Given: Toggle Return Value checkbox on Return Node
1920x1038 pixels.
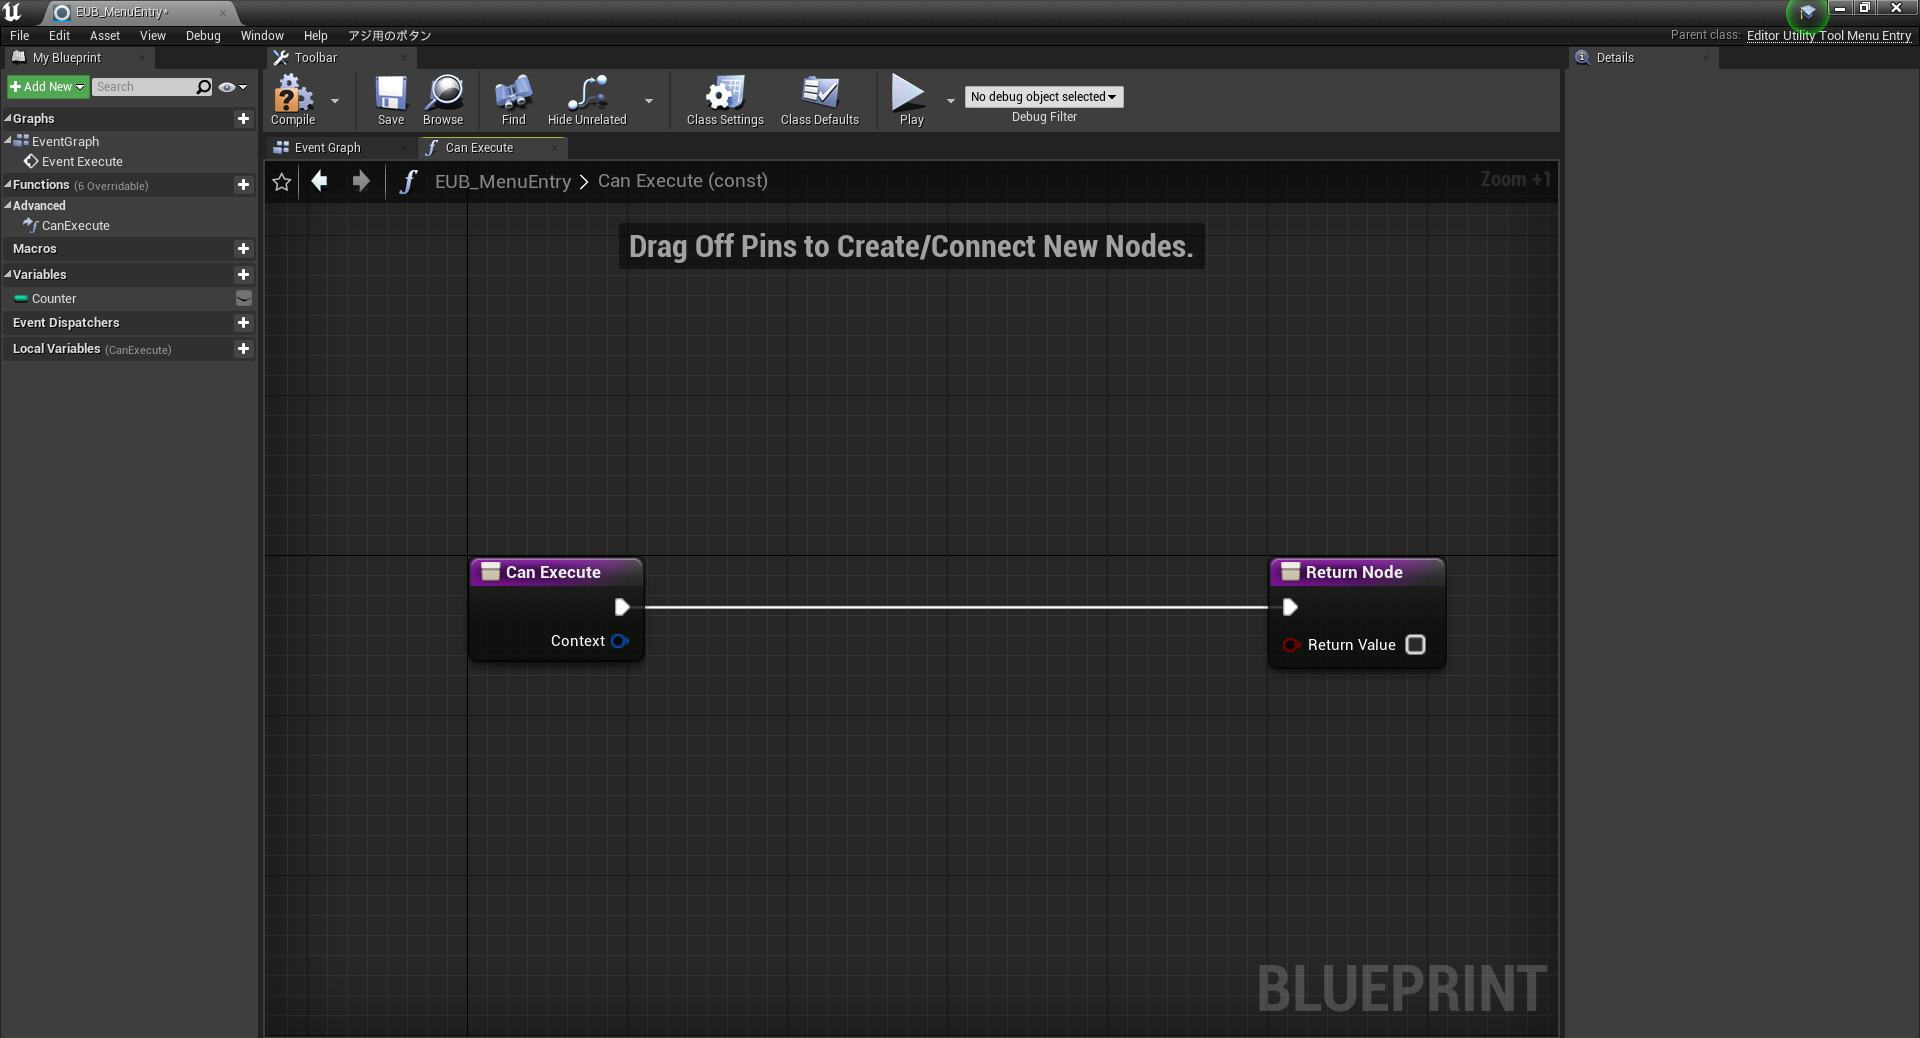Looking at the screenshot, I should pyautogui.click(x=1415, y=645).
